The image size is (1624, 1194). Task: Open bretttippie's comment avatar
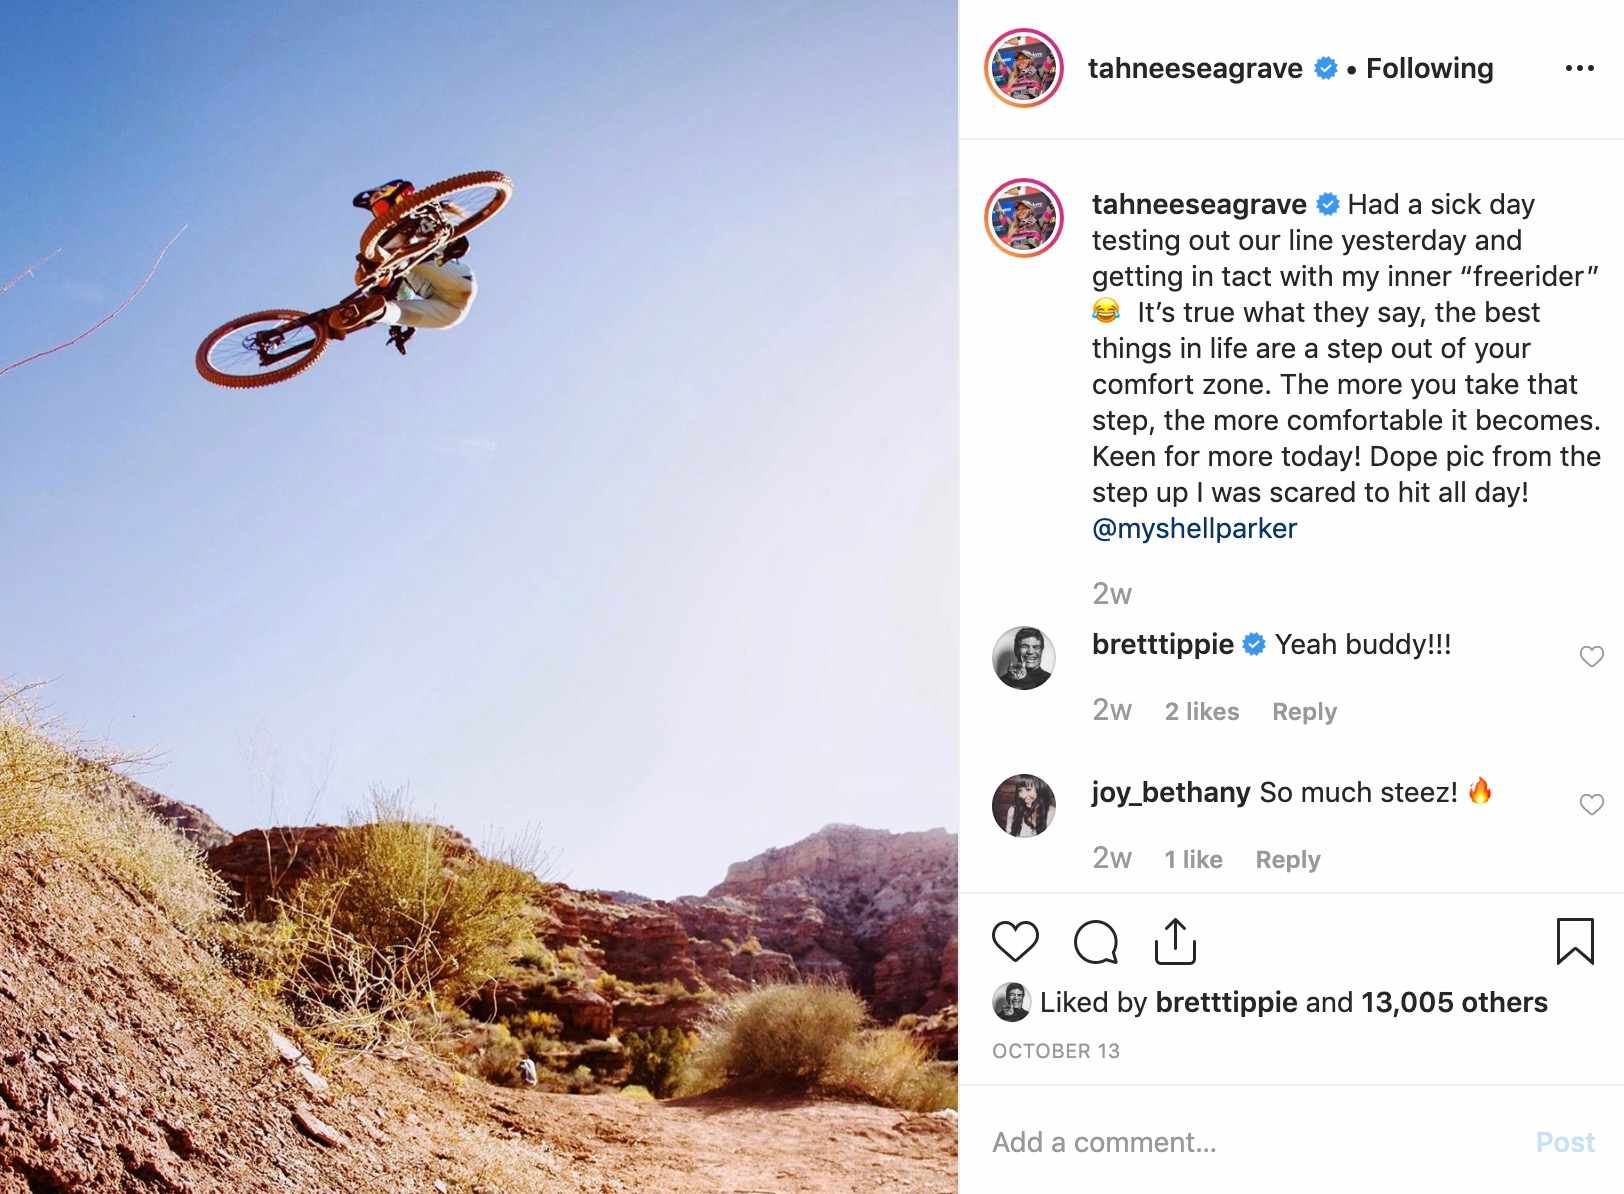pos(1023,658)
